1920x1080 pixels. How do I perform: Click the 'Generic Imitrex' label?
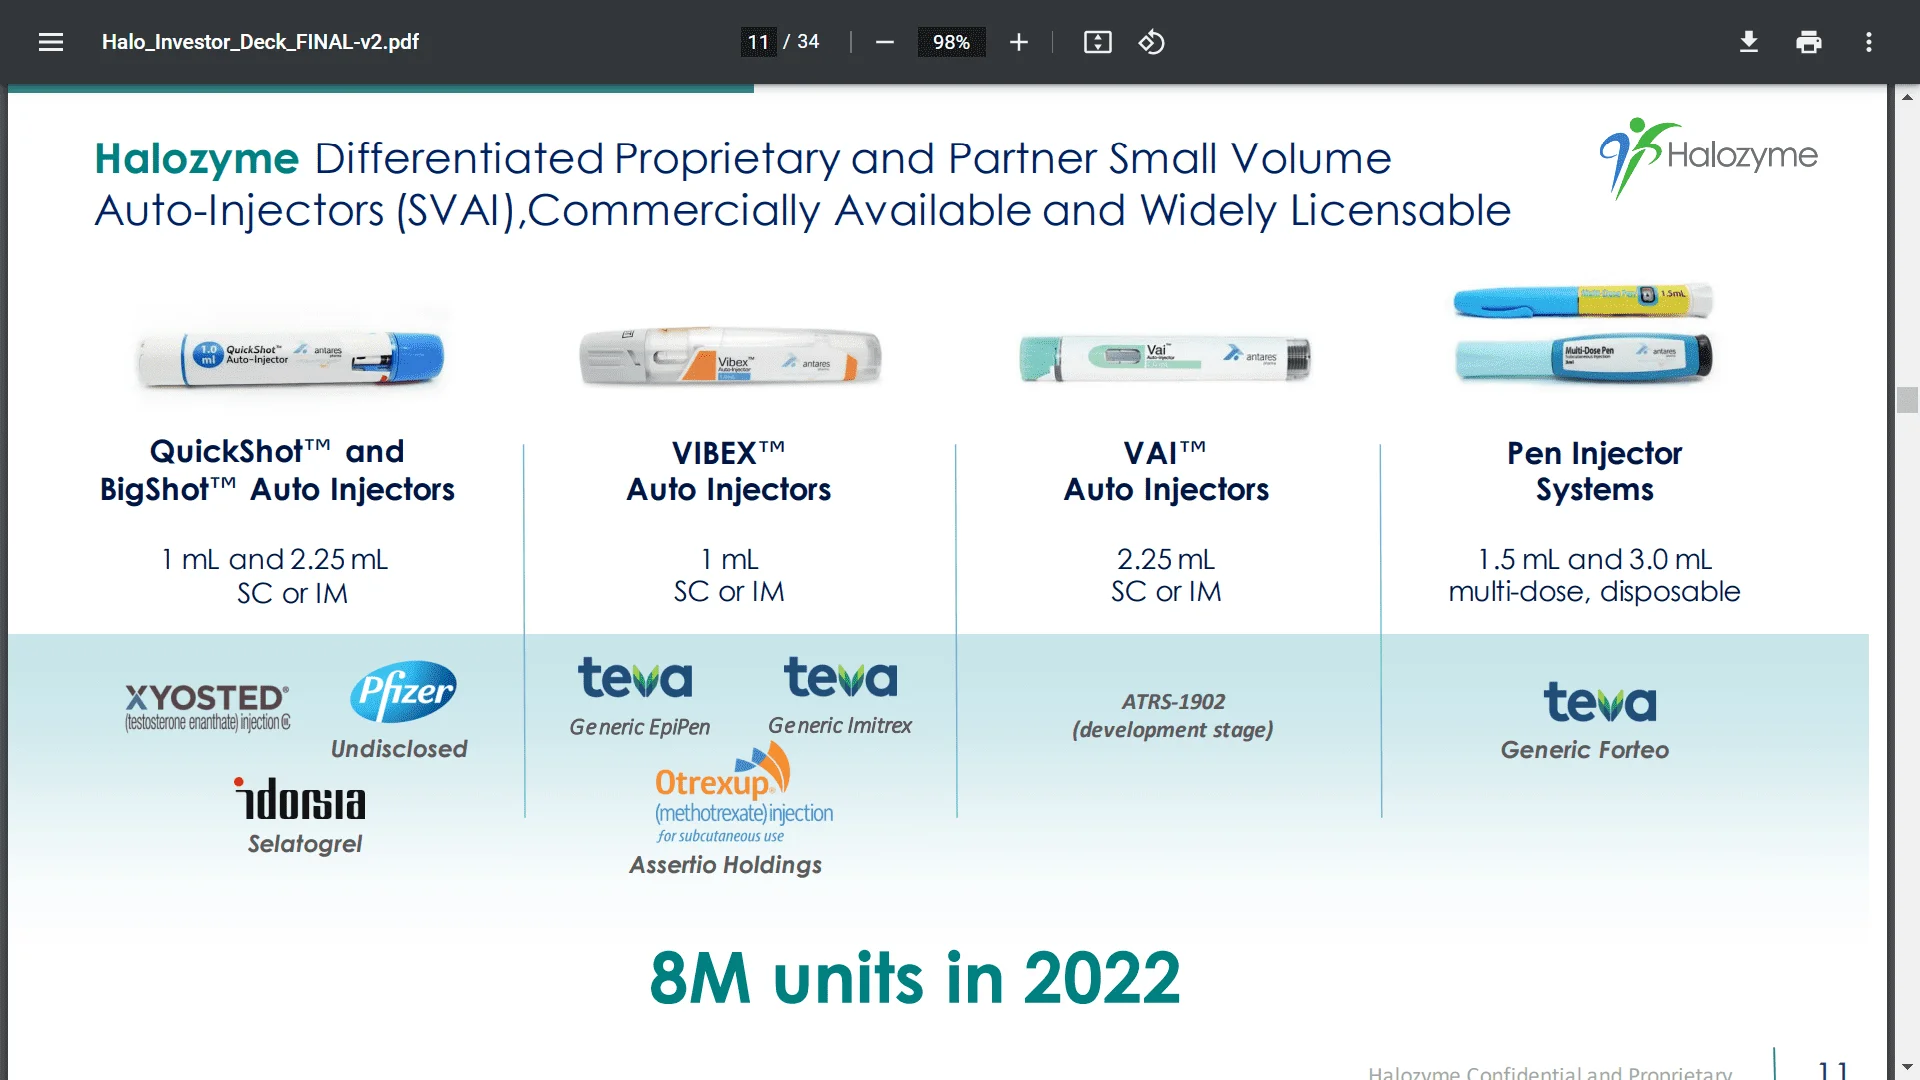click(840, 725)
